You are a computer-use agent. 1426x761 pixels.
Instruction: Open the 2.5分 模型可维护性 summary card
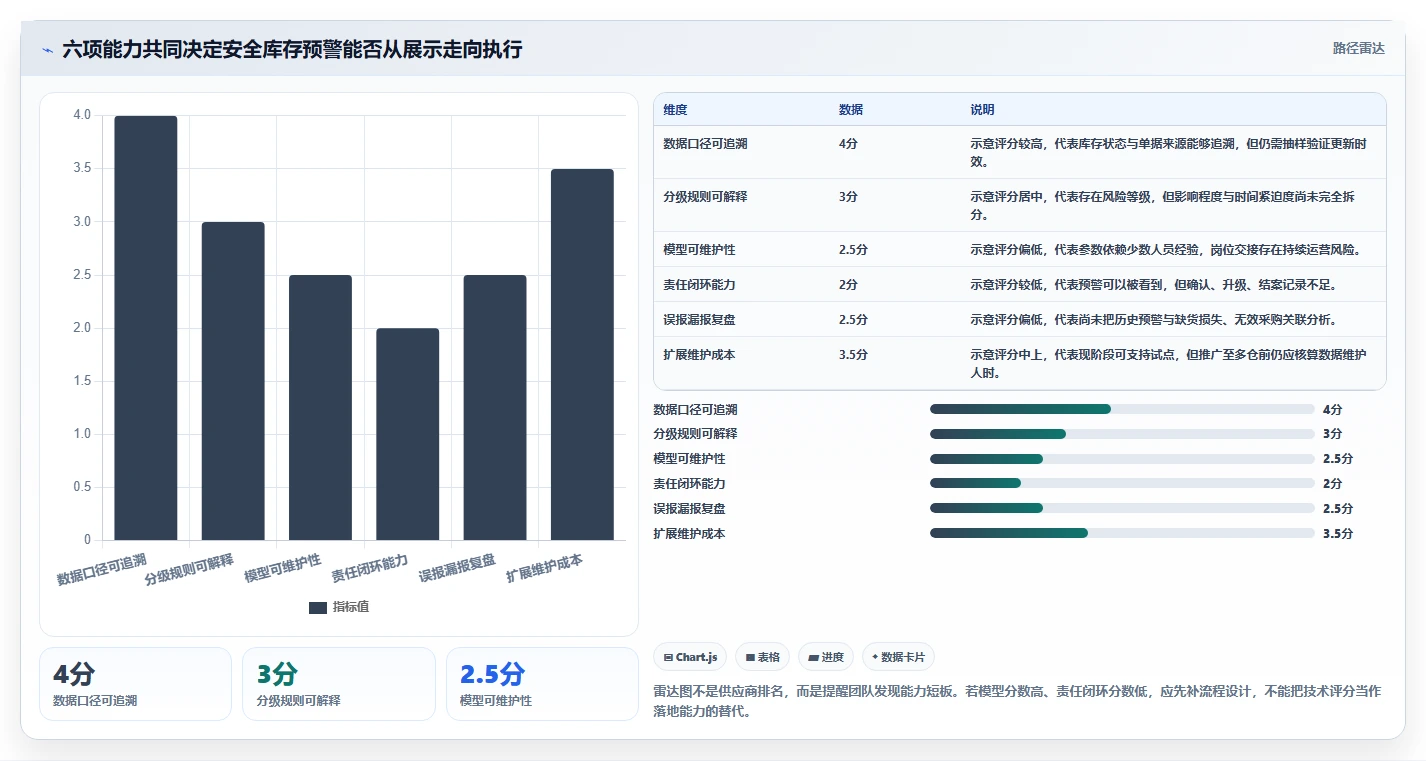[x=542, y=684]
